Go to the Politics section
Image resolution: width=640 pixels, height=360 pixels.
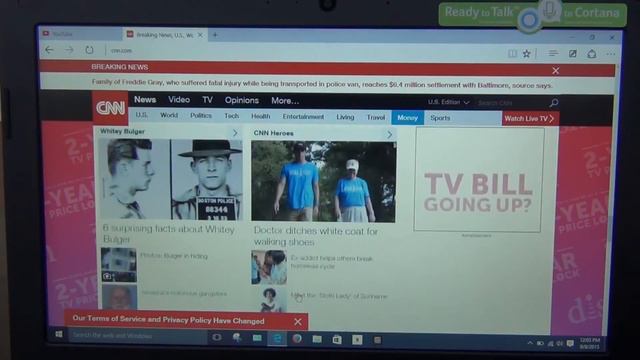point(201,116)
